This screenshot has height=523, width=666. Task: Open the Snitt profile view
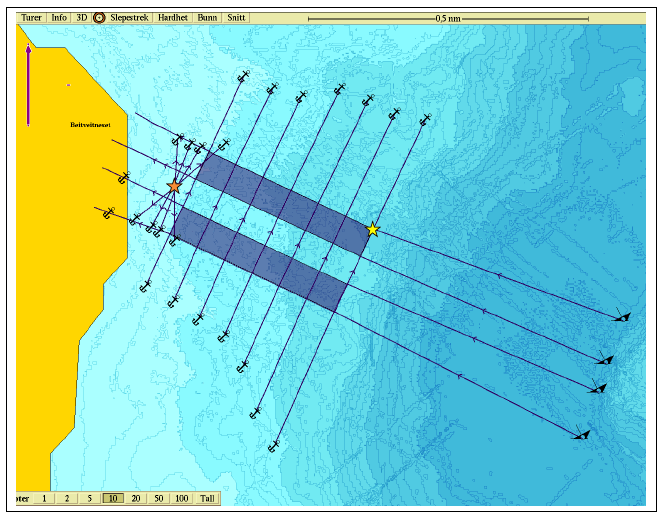pos(236,17)
